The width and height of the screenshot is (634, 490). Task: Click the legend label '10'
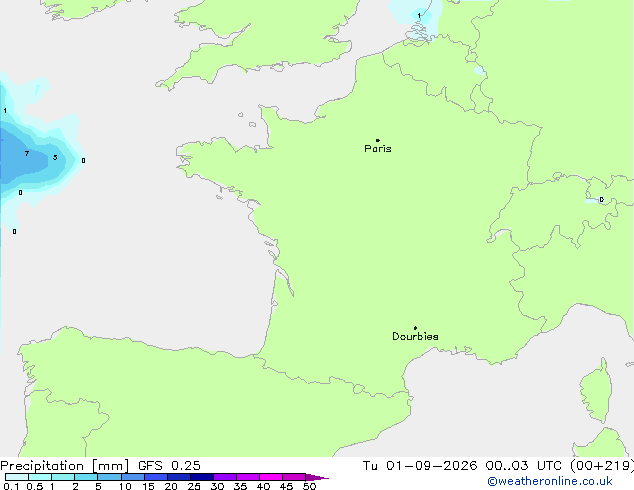click(x=125, y=486)
